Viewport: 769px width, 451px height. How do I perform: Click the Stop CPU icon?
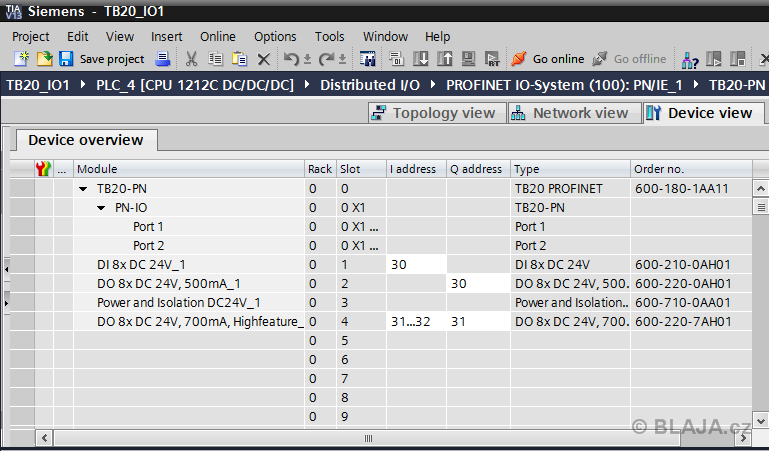[738, 59]
